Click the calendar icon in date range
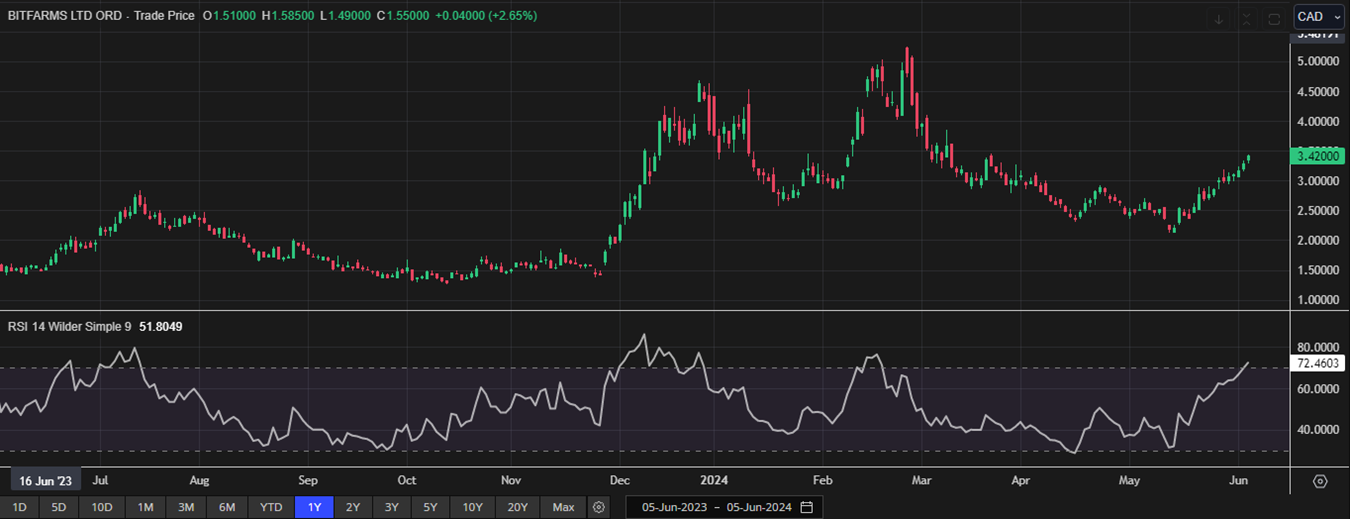 tap(806, 507)
